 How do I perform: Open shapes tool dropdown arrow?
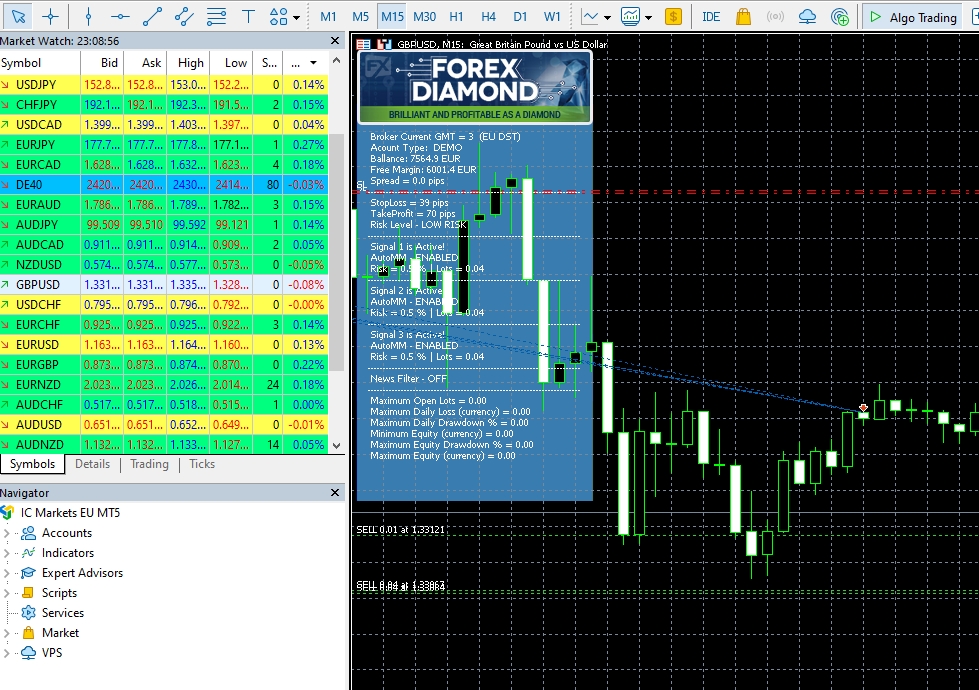(297, 18)
